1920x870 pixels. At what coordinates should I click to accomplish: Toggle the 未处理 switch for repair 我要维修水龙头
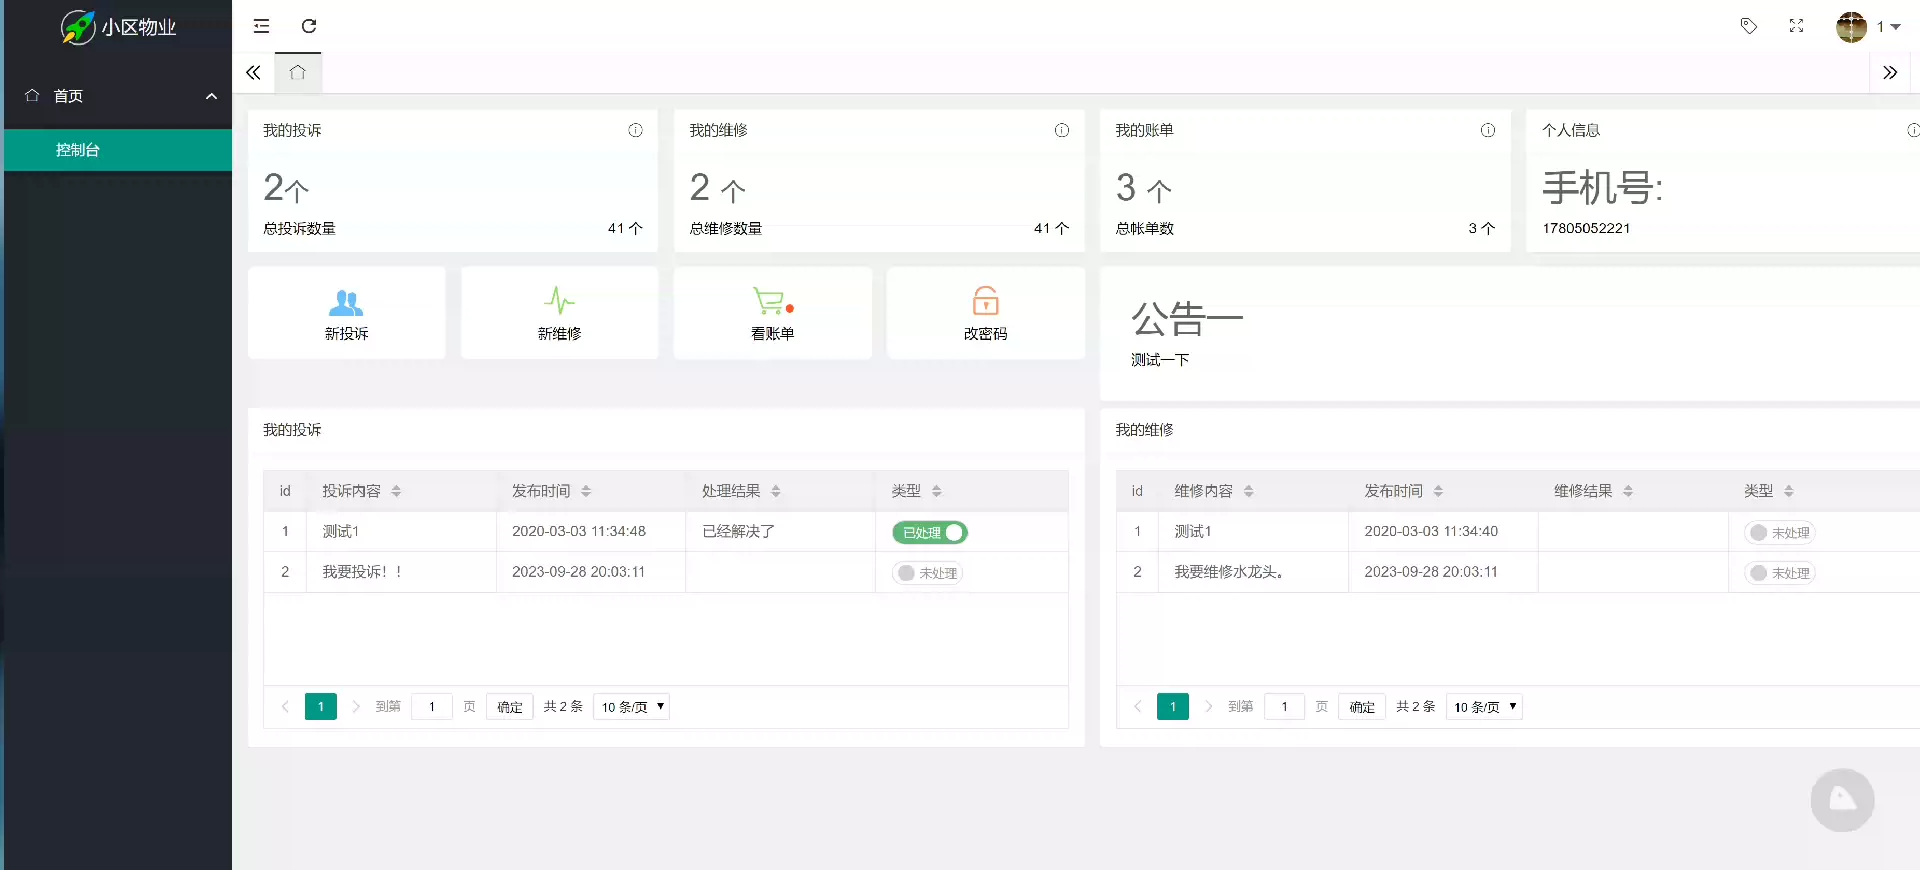pos(1779,573)
